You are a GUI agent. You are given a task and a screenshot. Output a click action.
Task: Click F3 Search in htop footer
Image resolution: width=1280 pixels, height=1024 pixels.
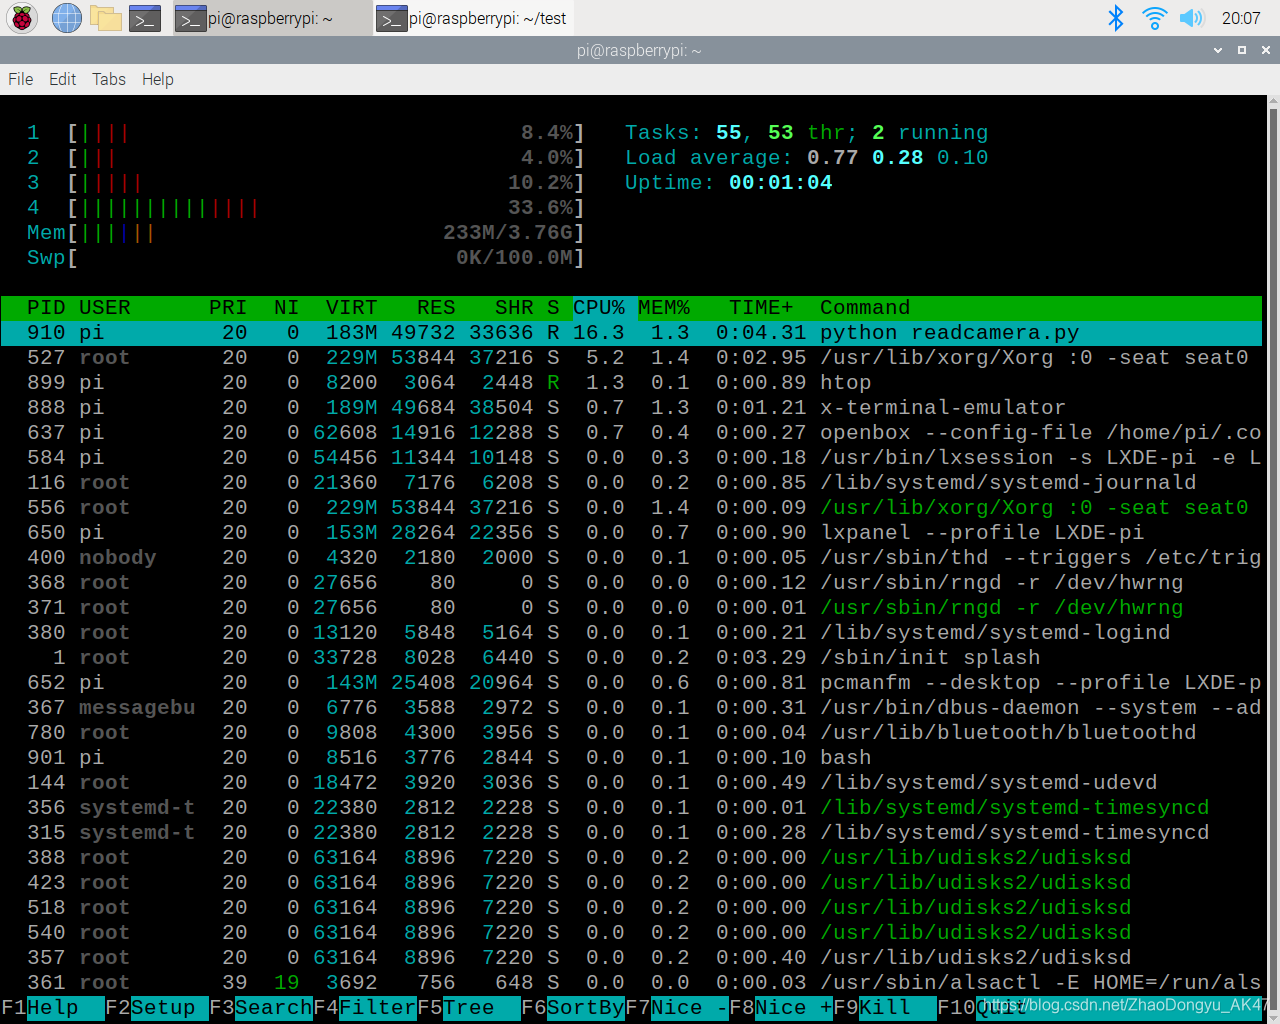[261, 1008]
